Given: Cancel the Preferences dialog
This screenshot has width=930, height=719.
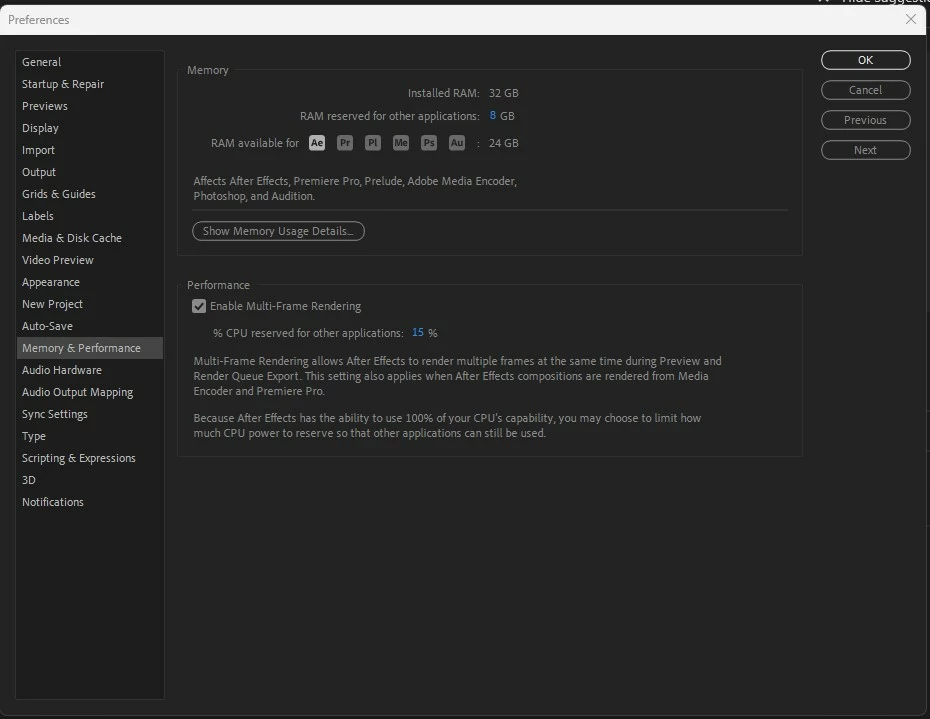Looking at the screenshot, I should tap(865, 90).
